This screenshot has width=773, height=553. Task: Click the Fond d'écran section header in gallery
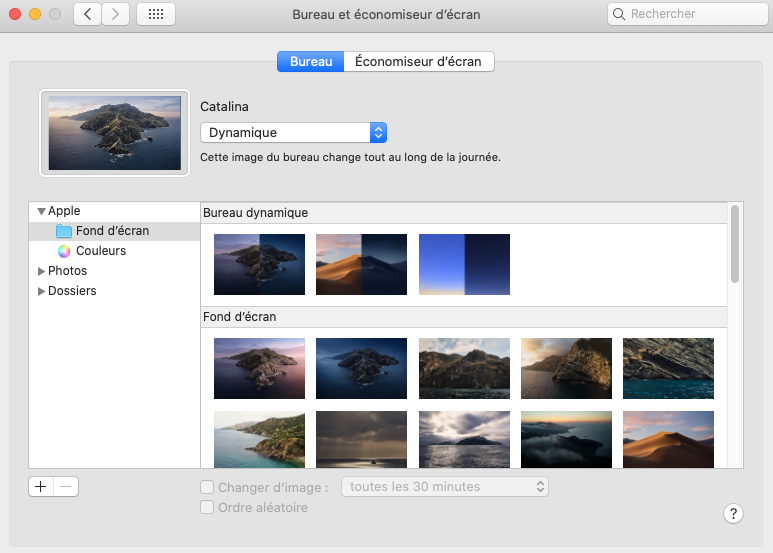464,317
